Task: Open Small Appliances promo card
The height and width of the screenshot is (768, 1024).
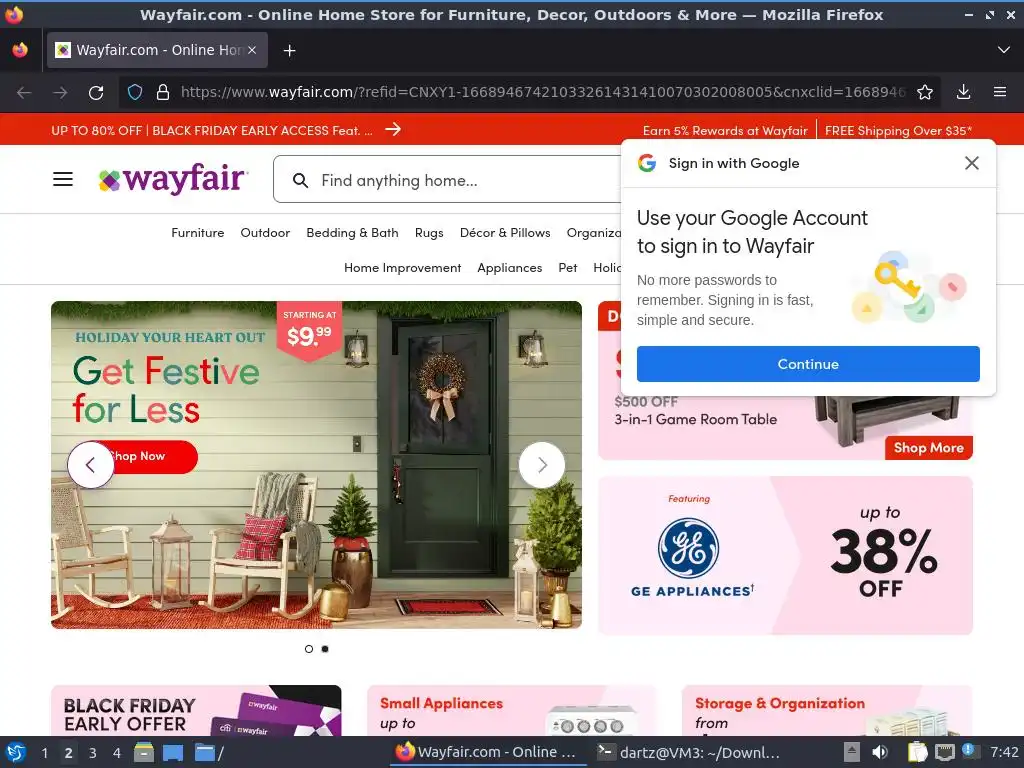Action: (x=511, y=711)
